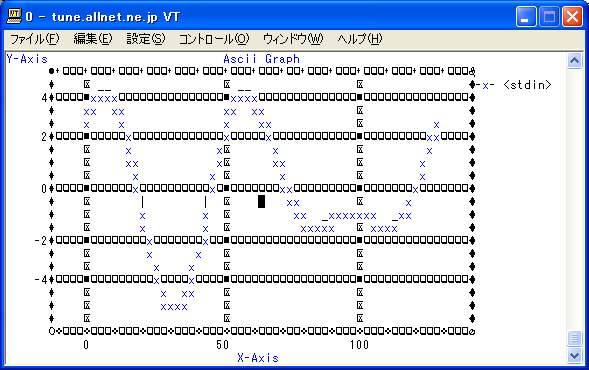Screen dimensions: 589x370
Task: Open the ファイル(F) menu
Action: (x=34, y=39)
